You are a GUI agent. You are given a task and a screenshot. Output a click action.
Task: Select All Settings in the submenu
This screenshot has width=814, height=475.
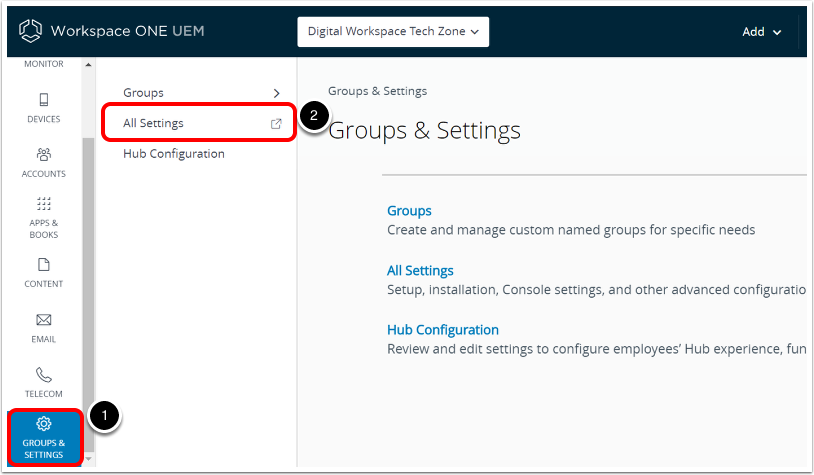pyautogui.click(x=153, y=123)
